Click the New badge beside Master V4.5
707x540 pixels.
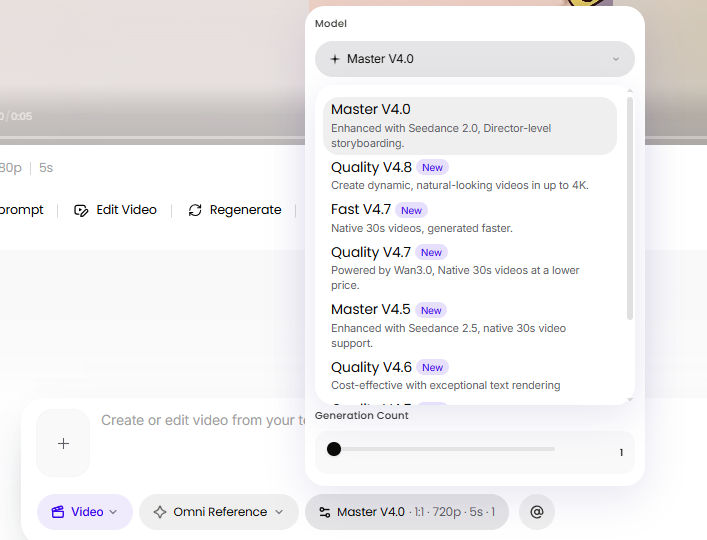(x=431, y=311)
